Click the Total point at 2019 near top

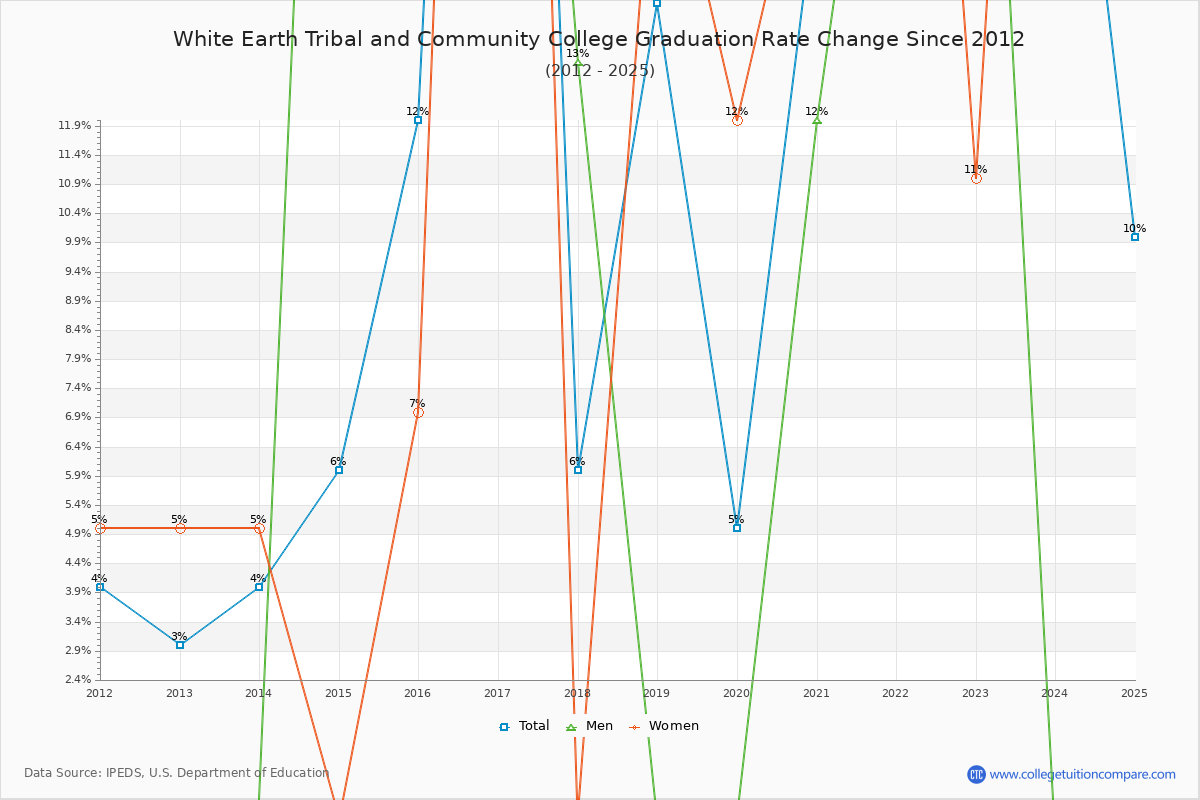[x=657, y=3]
